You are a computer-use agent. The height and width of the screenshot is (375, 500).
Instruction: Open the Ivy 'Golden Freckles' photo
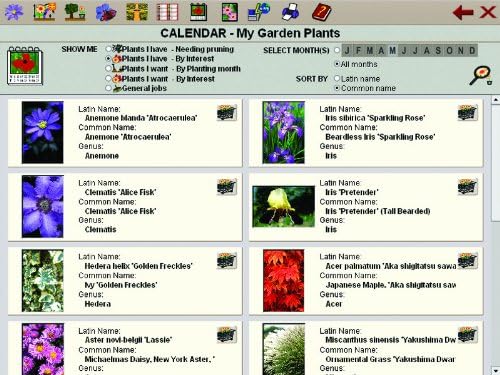tap(43, 281)
